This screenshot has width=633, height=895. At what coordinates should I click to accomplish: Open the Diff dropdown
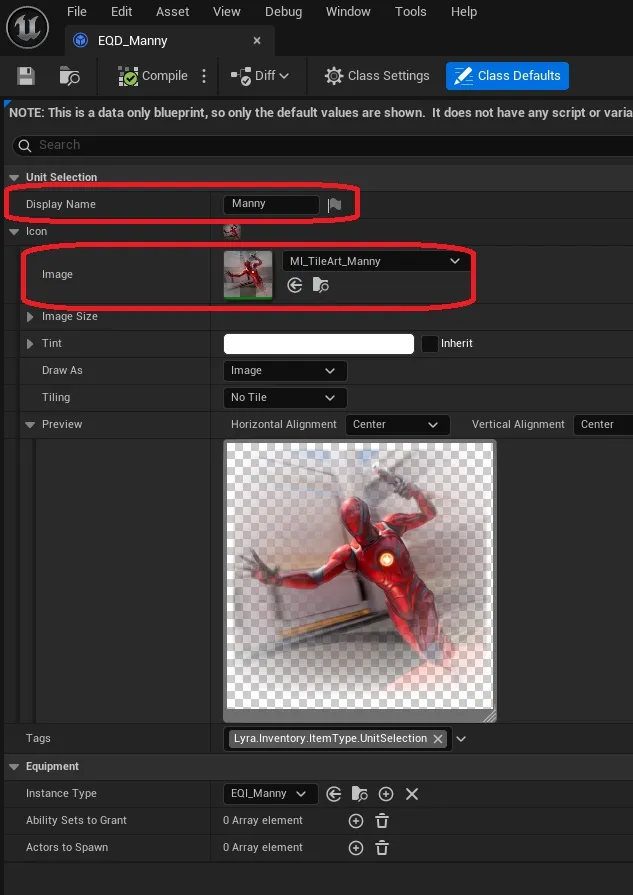[260, 76]
